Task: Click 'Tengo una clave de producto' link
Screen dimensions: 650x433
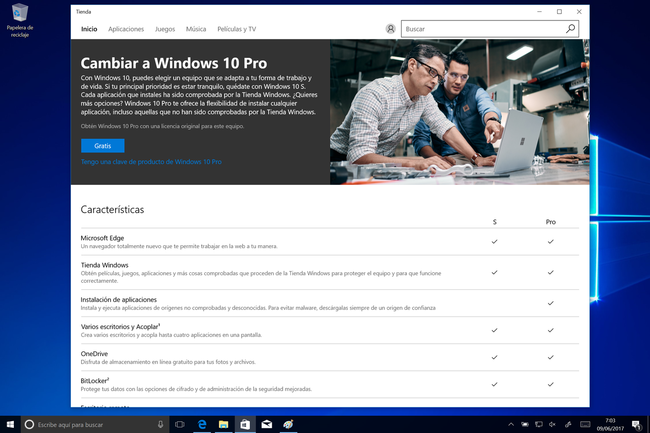Action: tap(151, 162)
